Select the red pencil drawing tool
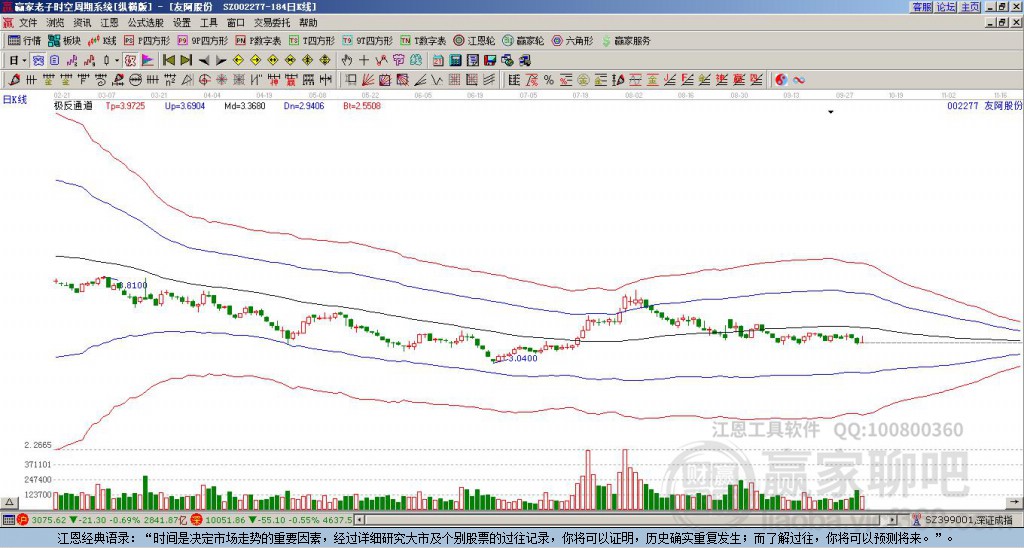This screenshot has width=1024, height=548. (x=14, y=80)
